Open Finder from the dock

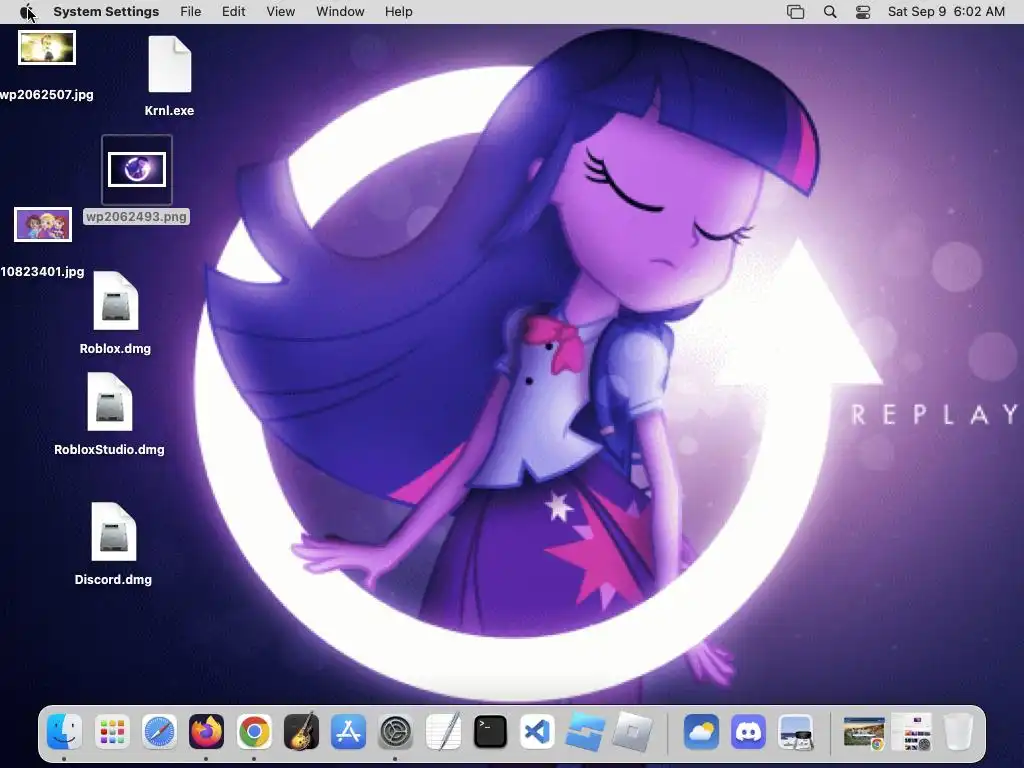(x=64, y=731)
